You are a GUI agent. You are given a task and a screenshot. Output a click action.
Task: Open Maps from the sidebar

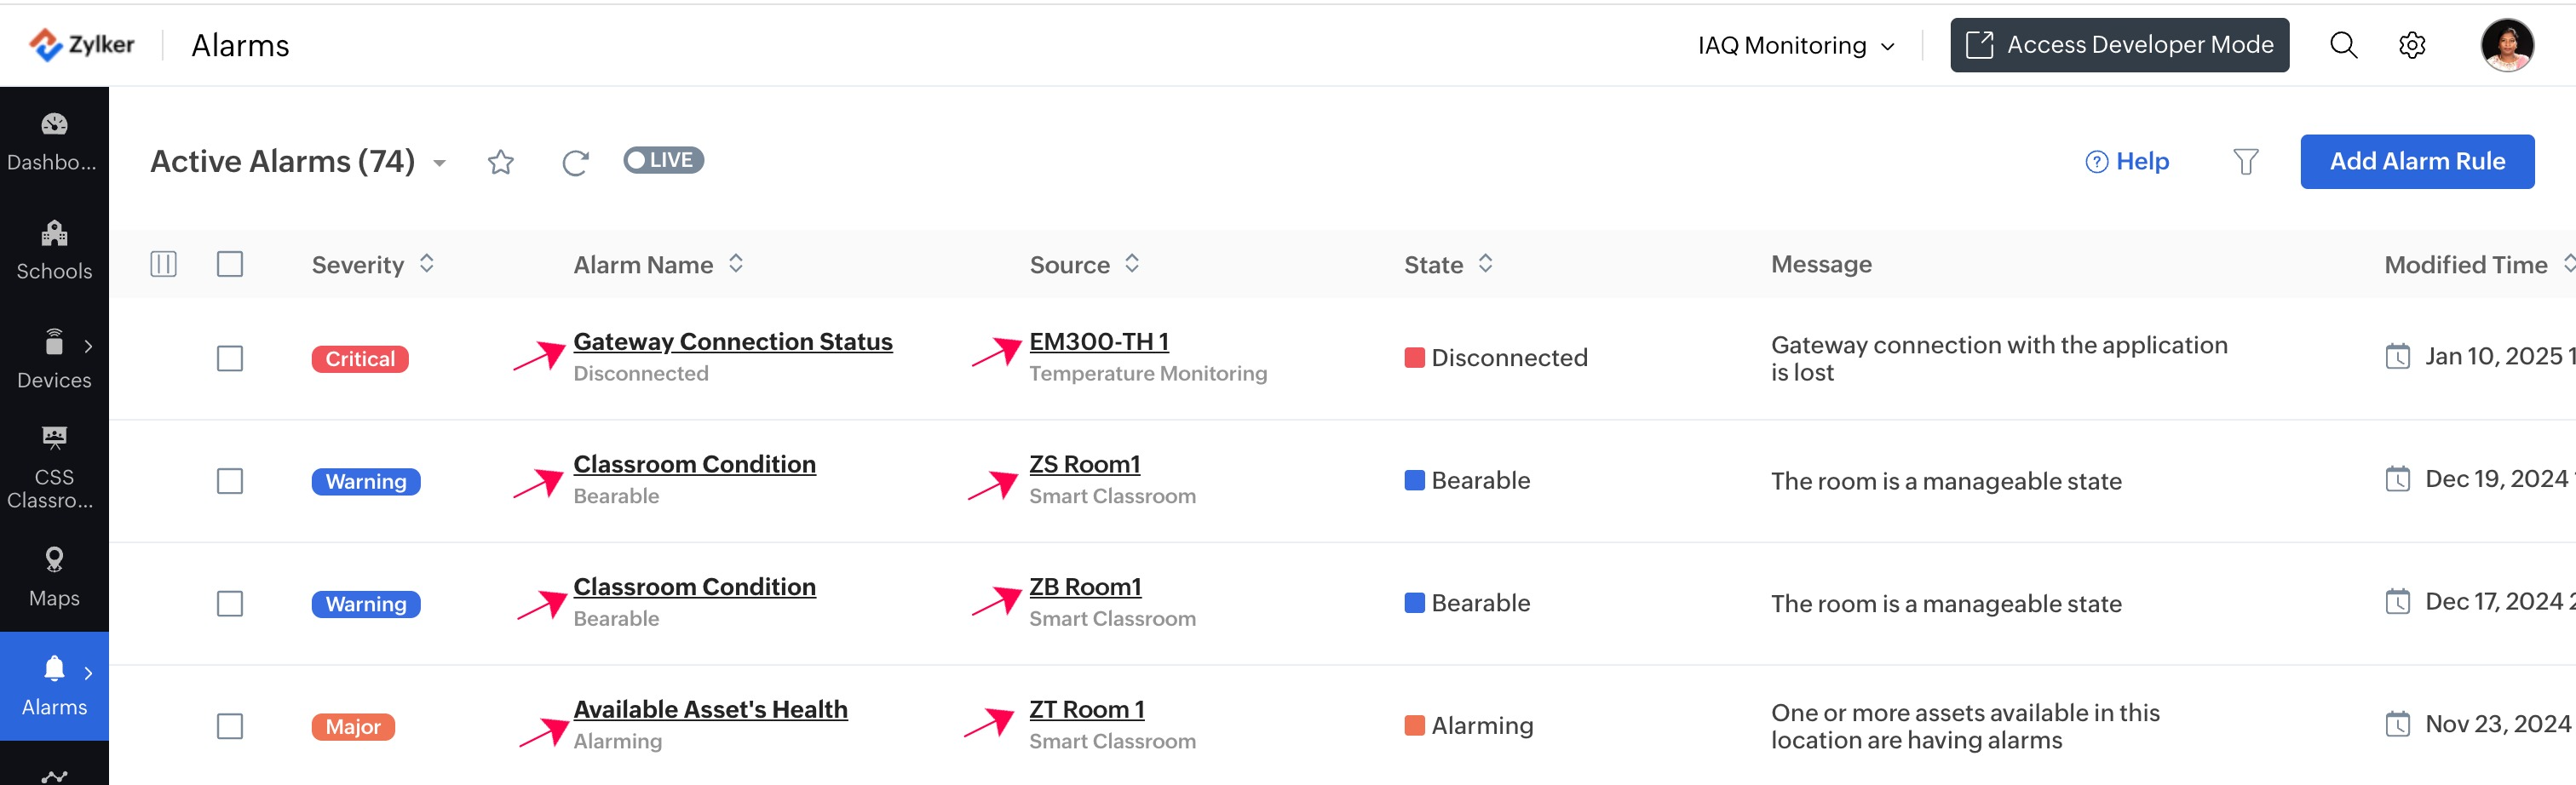tap(54, 577)
